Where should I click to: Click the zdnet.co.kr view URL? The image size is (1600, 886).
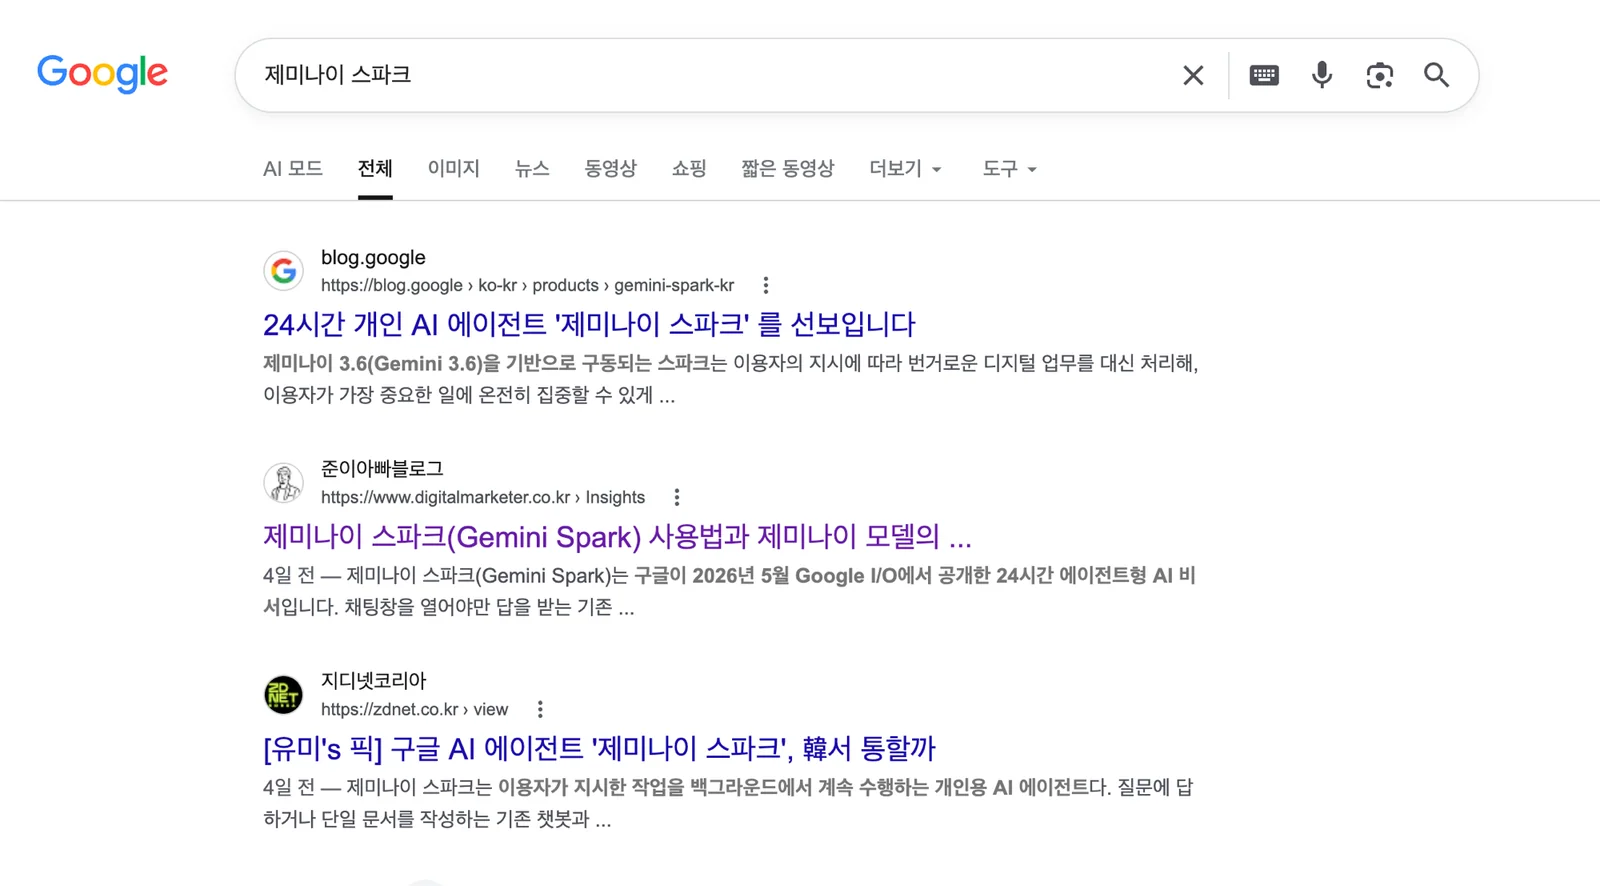414,710
